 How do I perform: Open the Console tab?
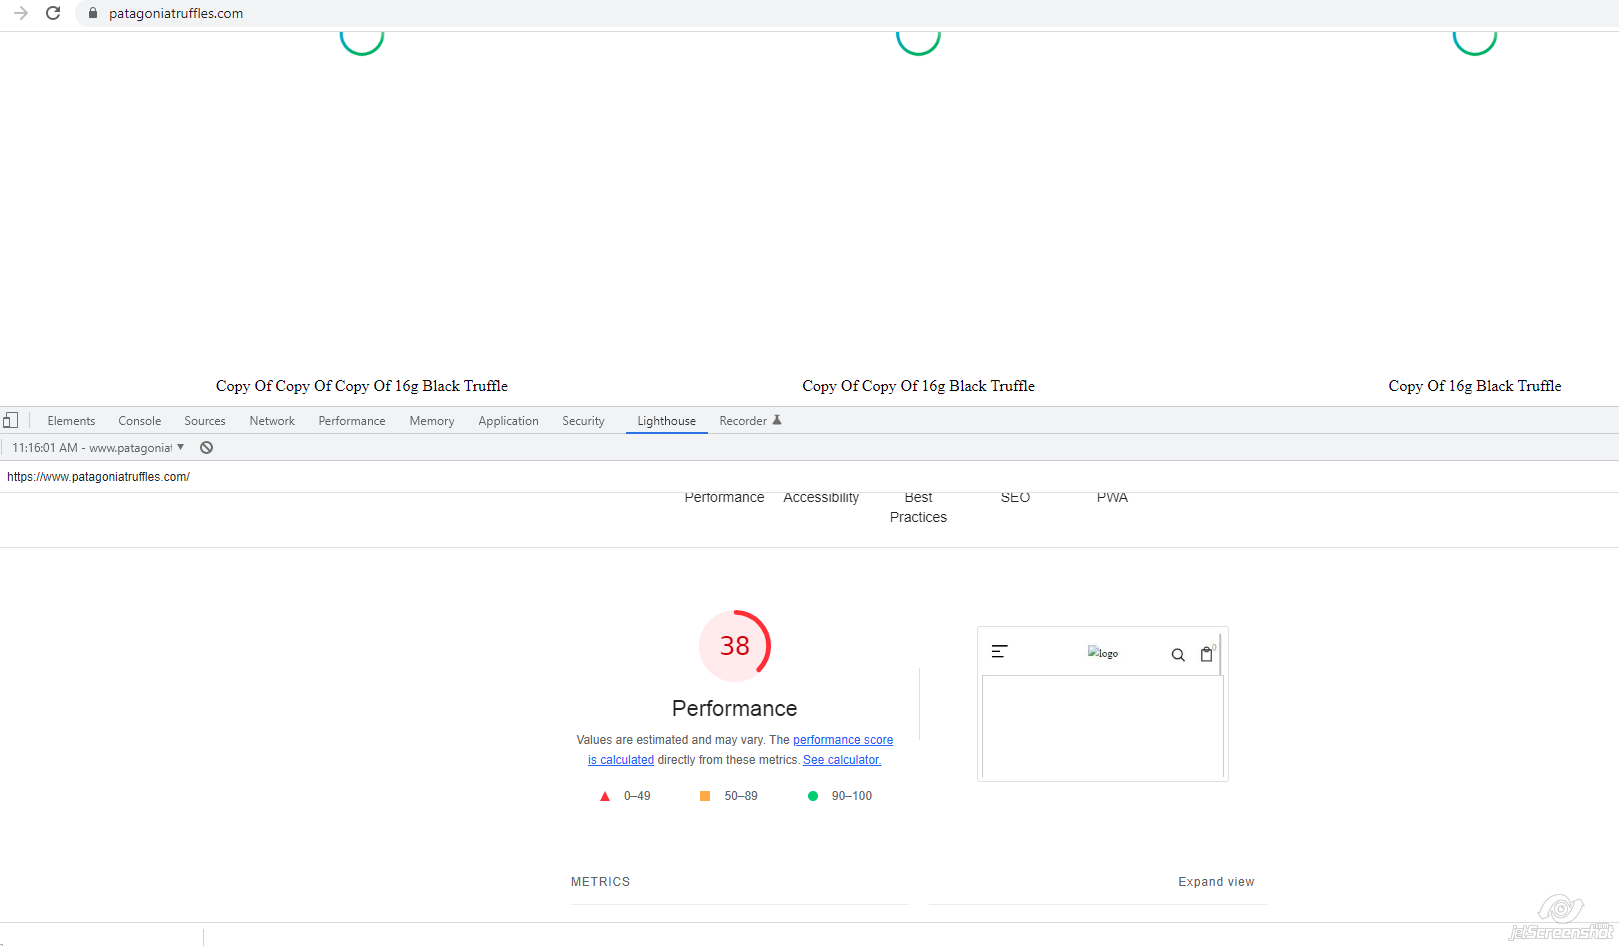coord(139,421)
